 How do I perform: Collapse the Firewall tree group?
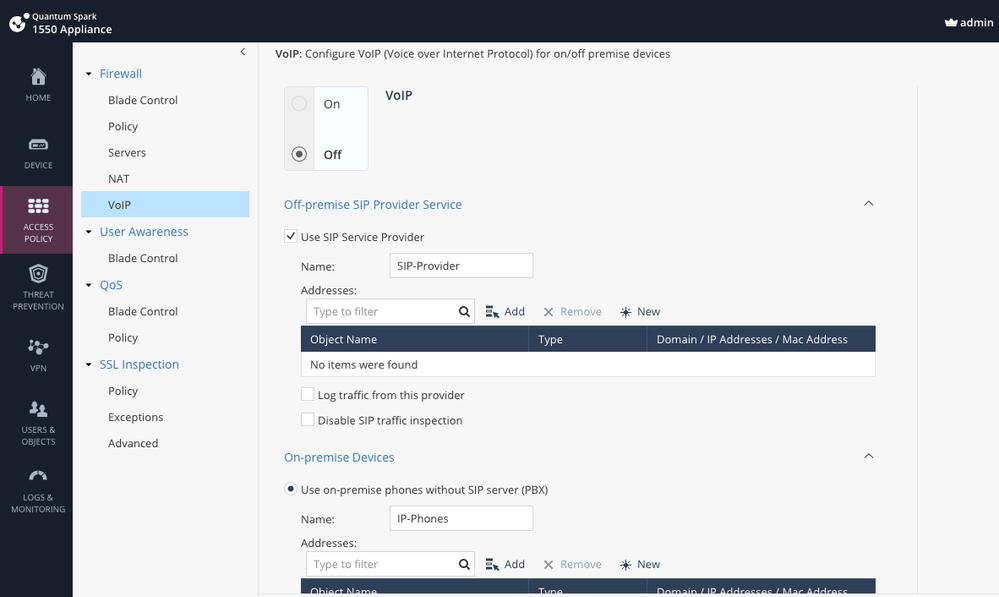point(89,74)
